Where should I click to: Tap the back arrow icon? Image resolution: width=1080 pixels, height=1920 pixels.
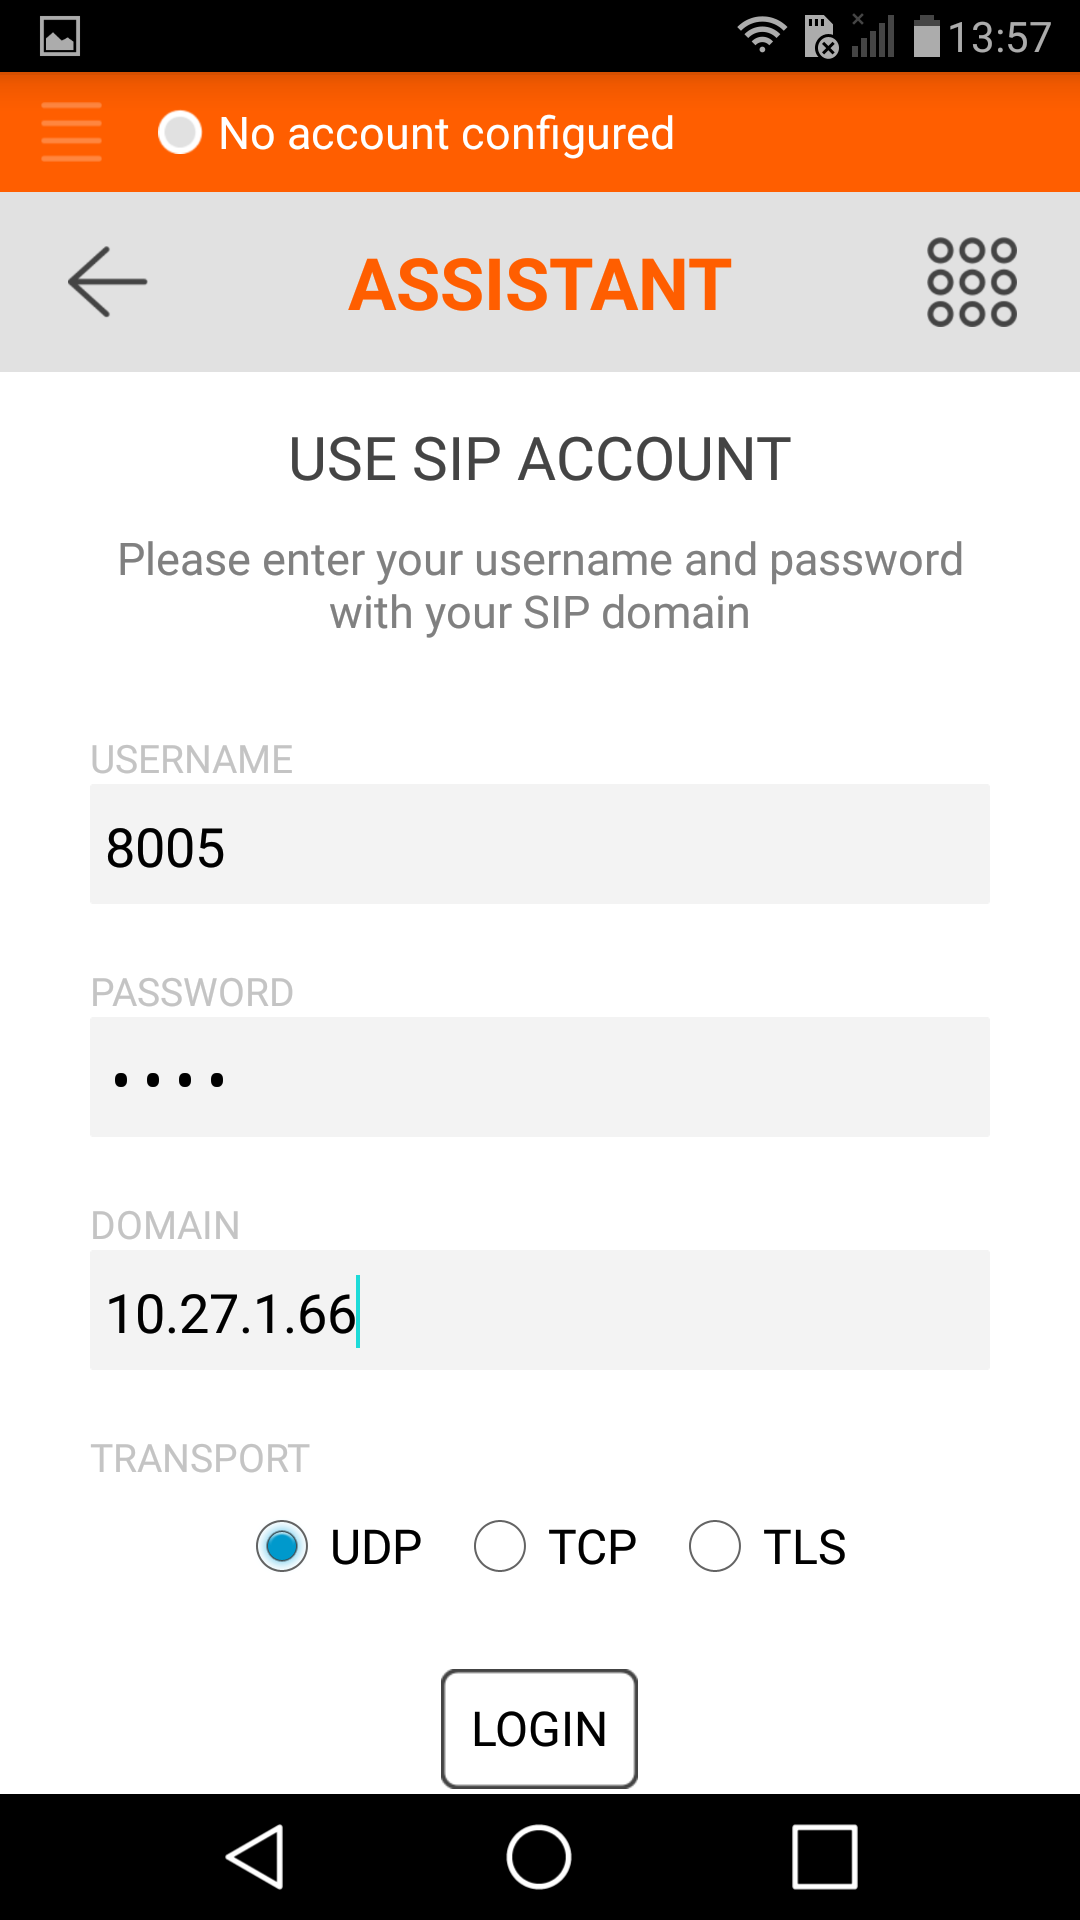107,282
